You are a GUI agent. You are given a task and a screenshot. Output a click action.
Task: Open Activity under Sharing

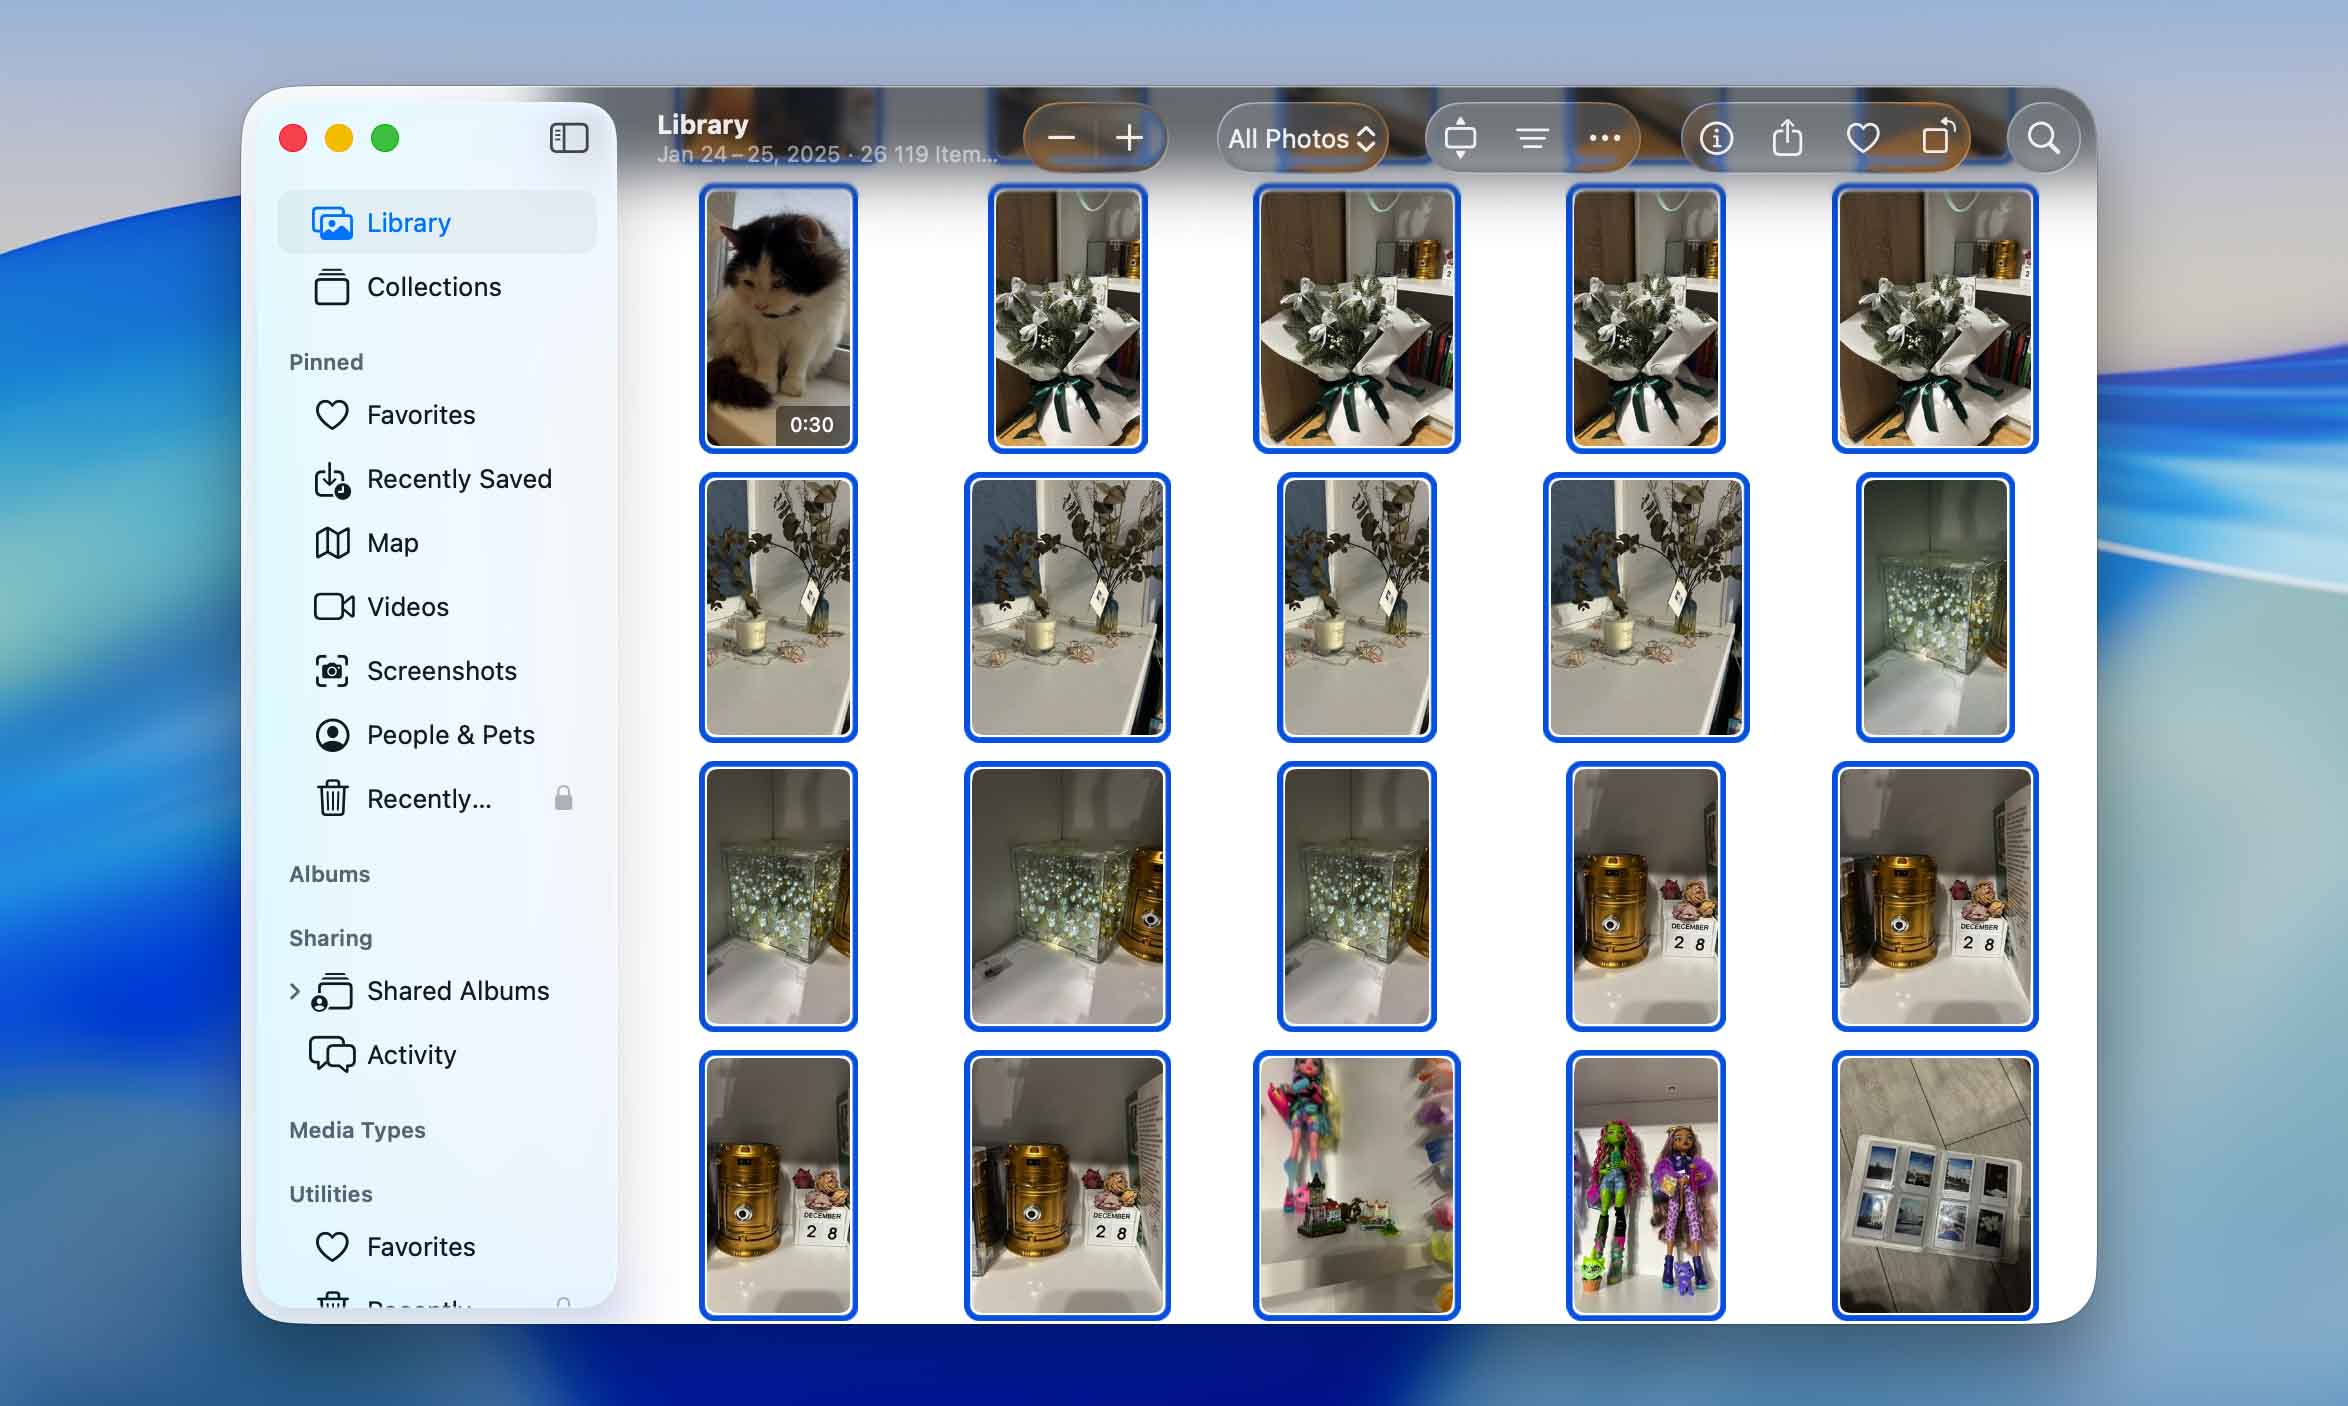point(437,1055)
